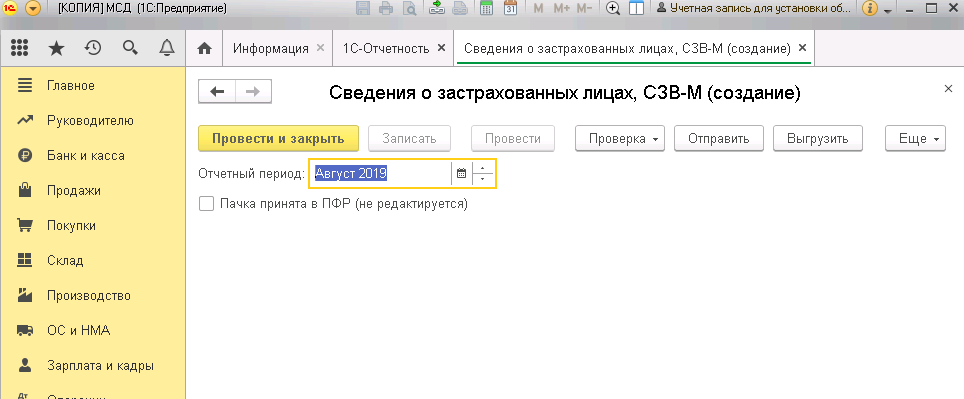Close the Информация tab

click(x=320, y=48)
